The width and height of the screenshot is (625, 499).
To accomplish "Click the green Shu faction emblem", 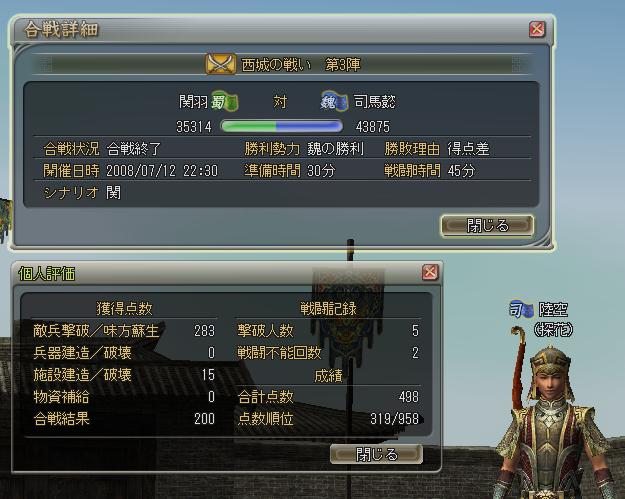I will (225, 102).
